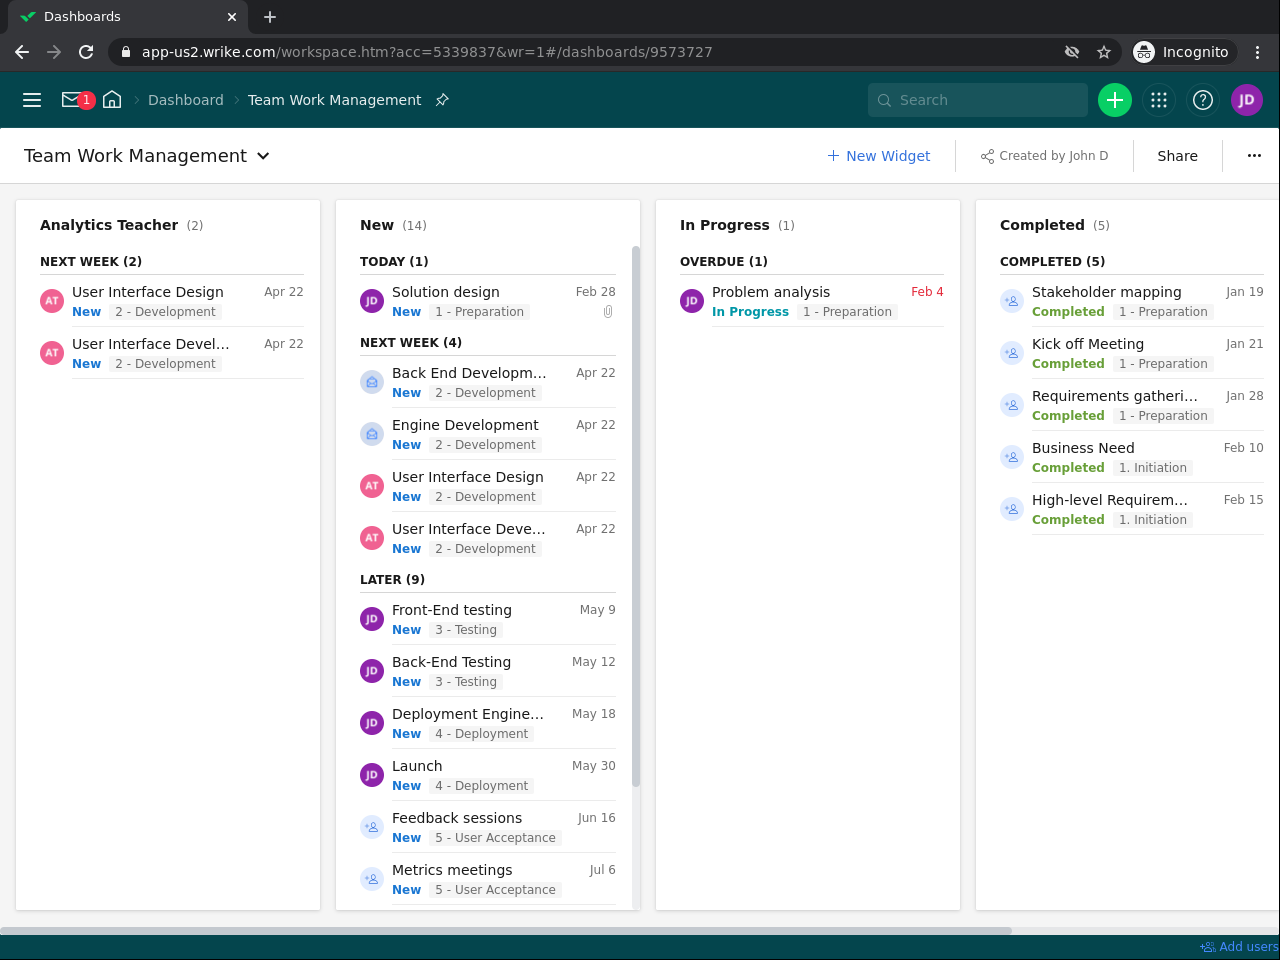Open the Business Need task
The height and width of the screenshot is (960, 1280).
1083,448
